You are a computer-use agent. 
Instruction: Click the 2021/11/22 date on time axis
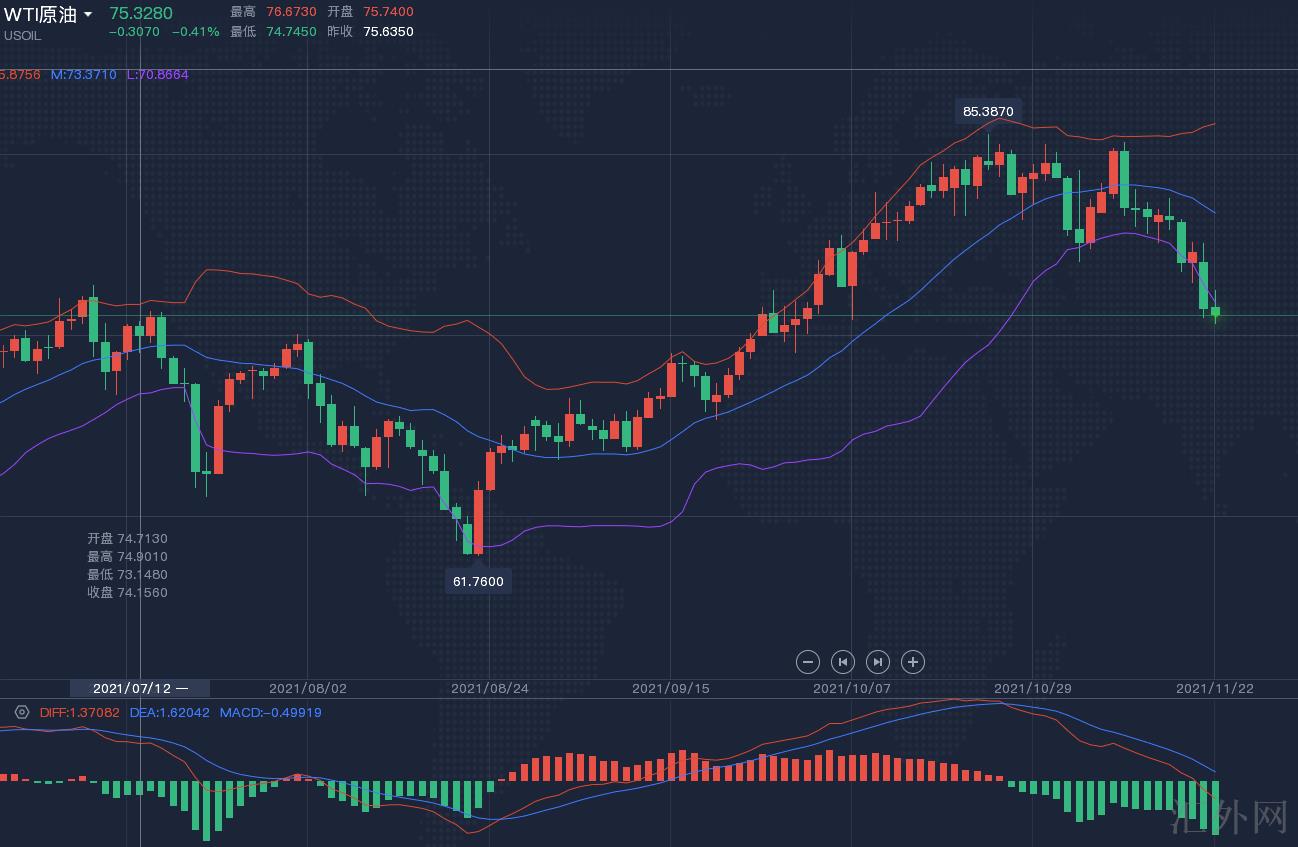(x=1214, y=688)
